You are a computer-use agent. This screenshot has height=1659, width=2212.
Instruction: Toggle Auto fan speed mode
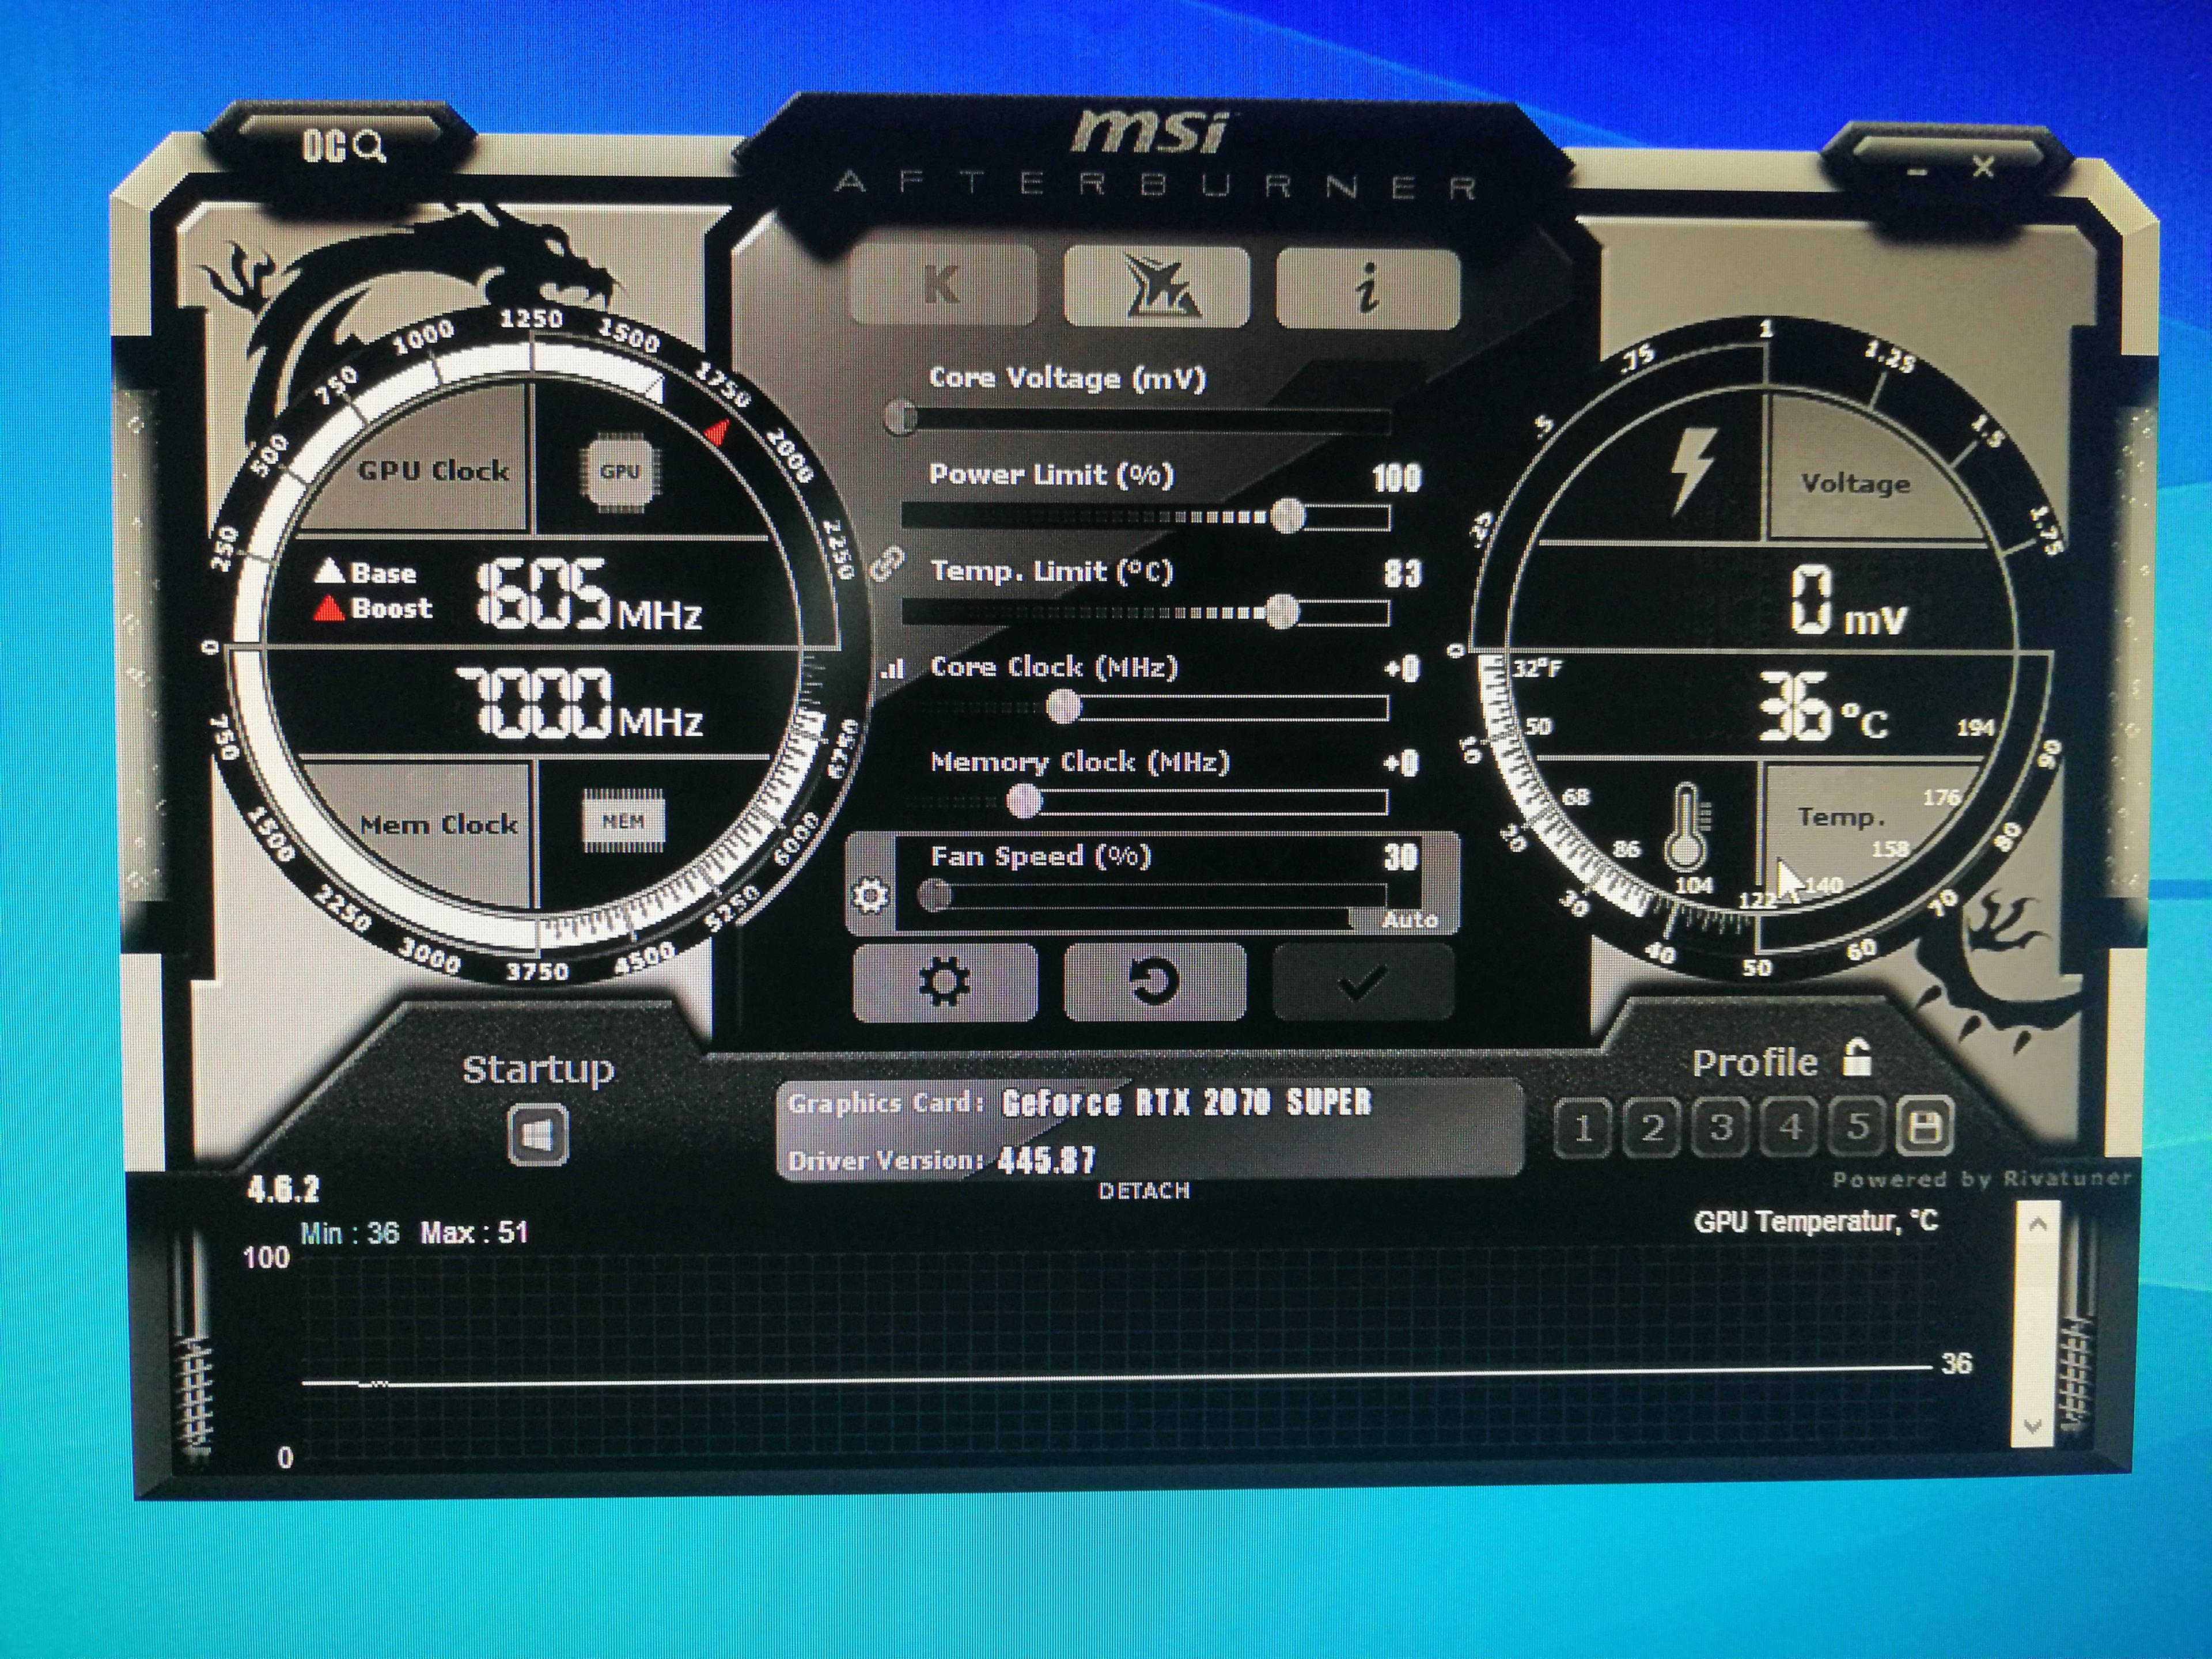coord(1410,919)
